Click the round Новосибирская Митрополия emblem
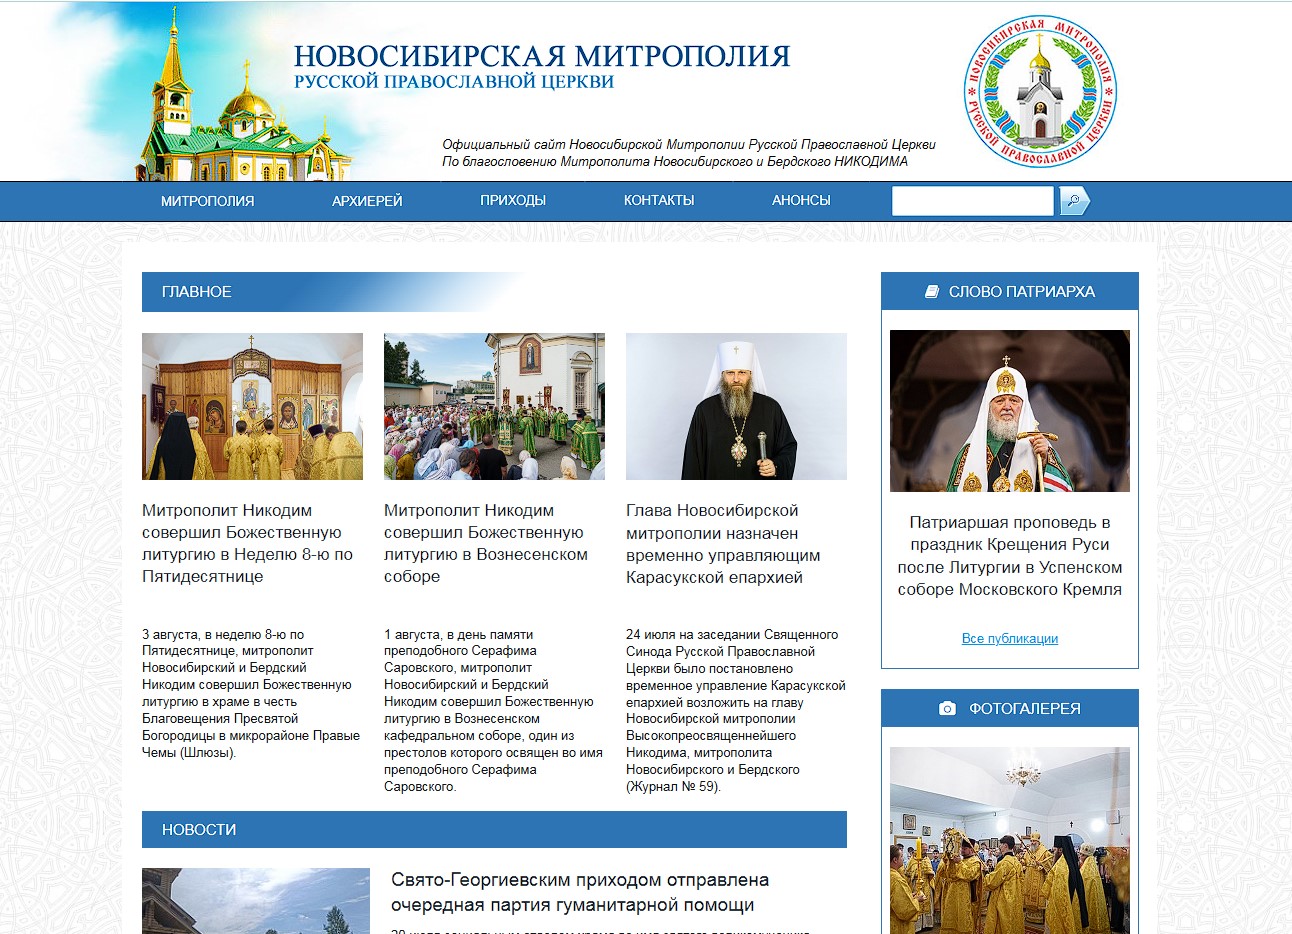This screenshot has width=1292, height=934. click(1040, 90)
